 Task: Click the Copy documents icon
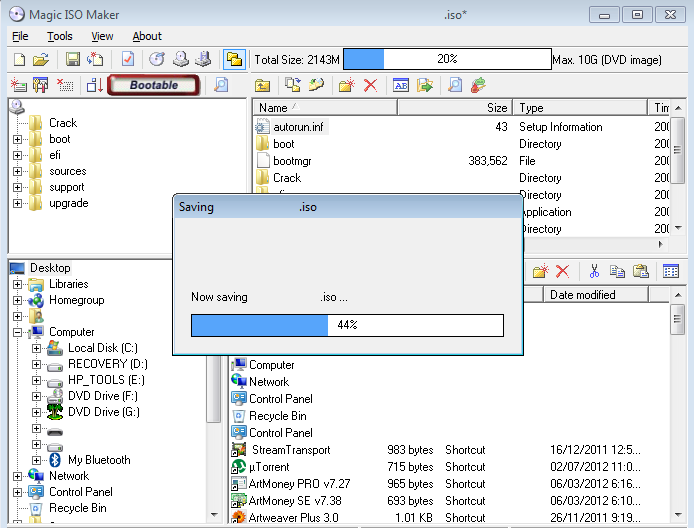(x=617, y=271)
